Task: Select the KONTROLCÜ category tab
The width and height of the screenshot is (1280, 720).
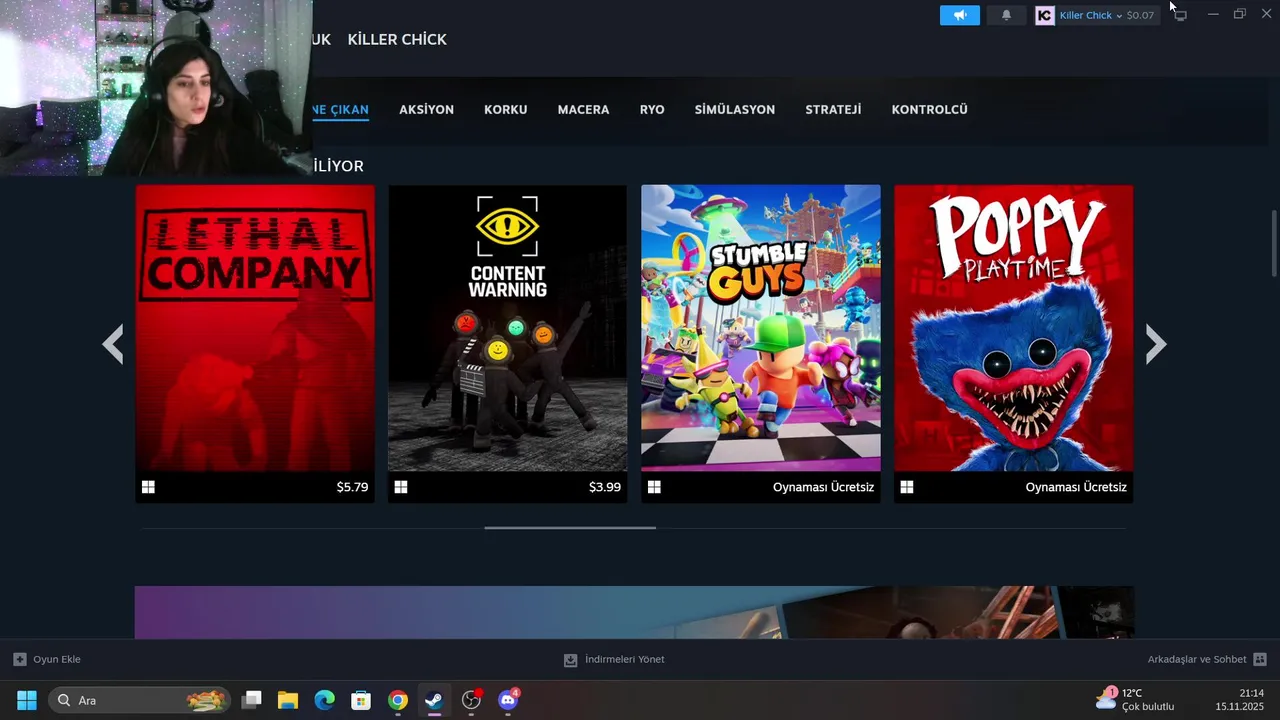Action: pos(929,109)
